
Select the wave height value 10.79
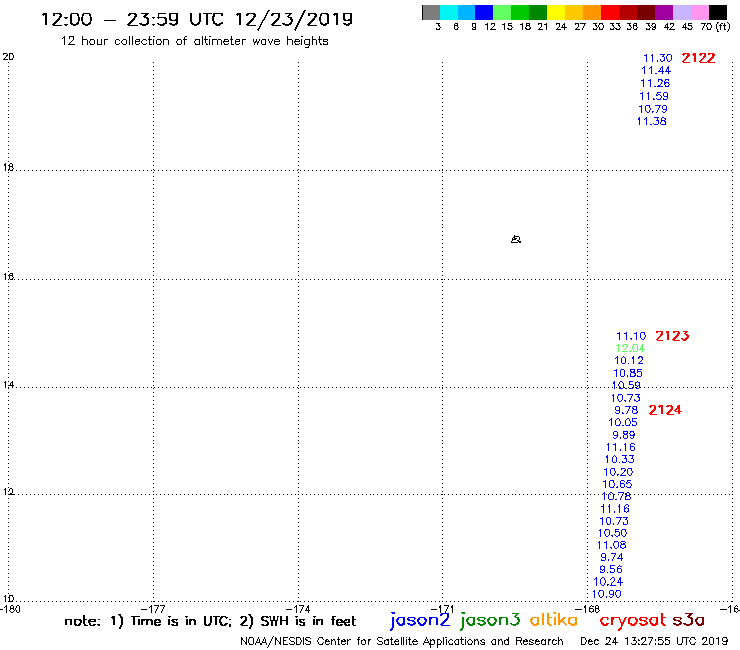click(x=653, y=109)
